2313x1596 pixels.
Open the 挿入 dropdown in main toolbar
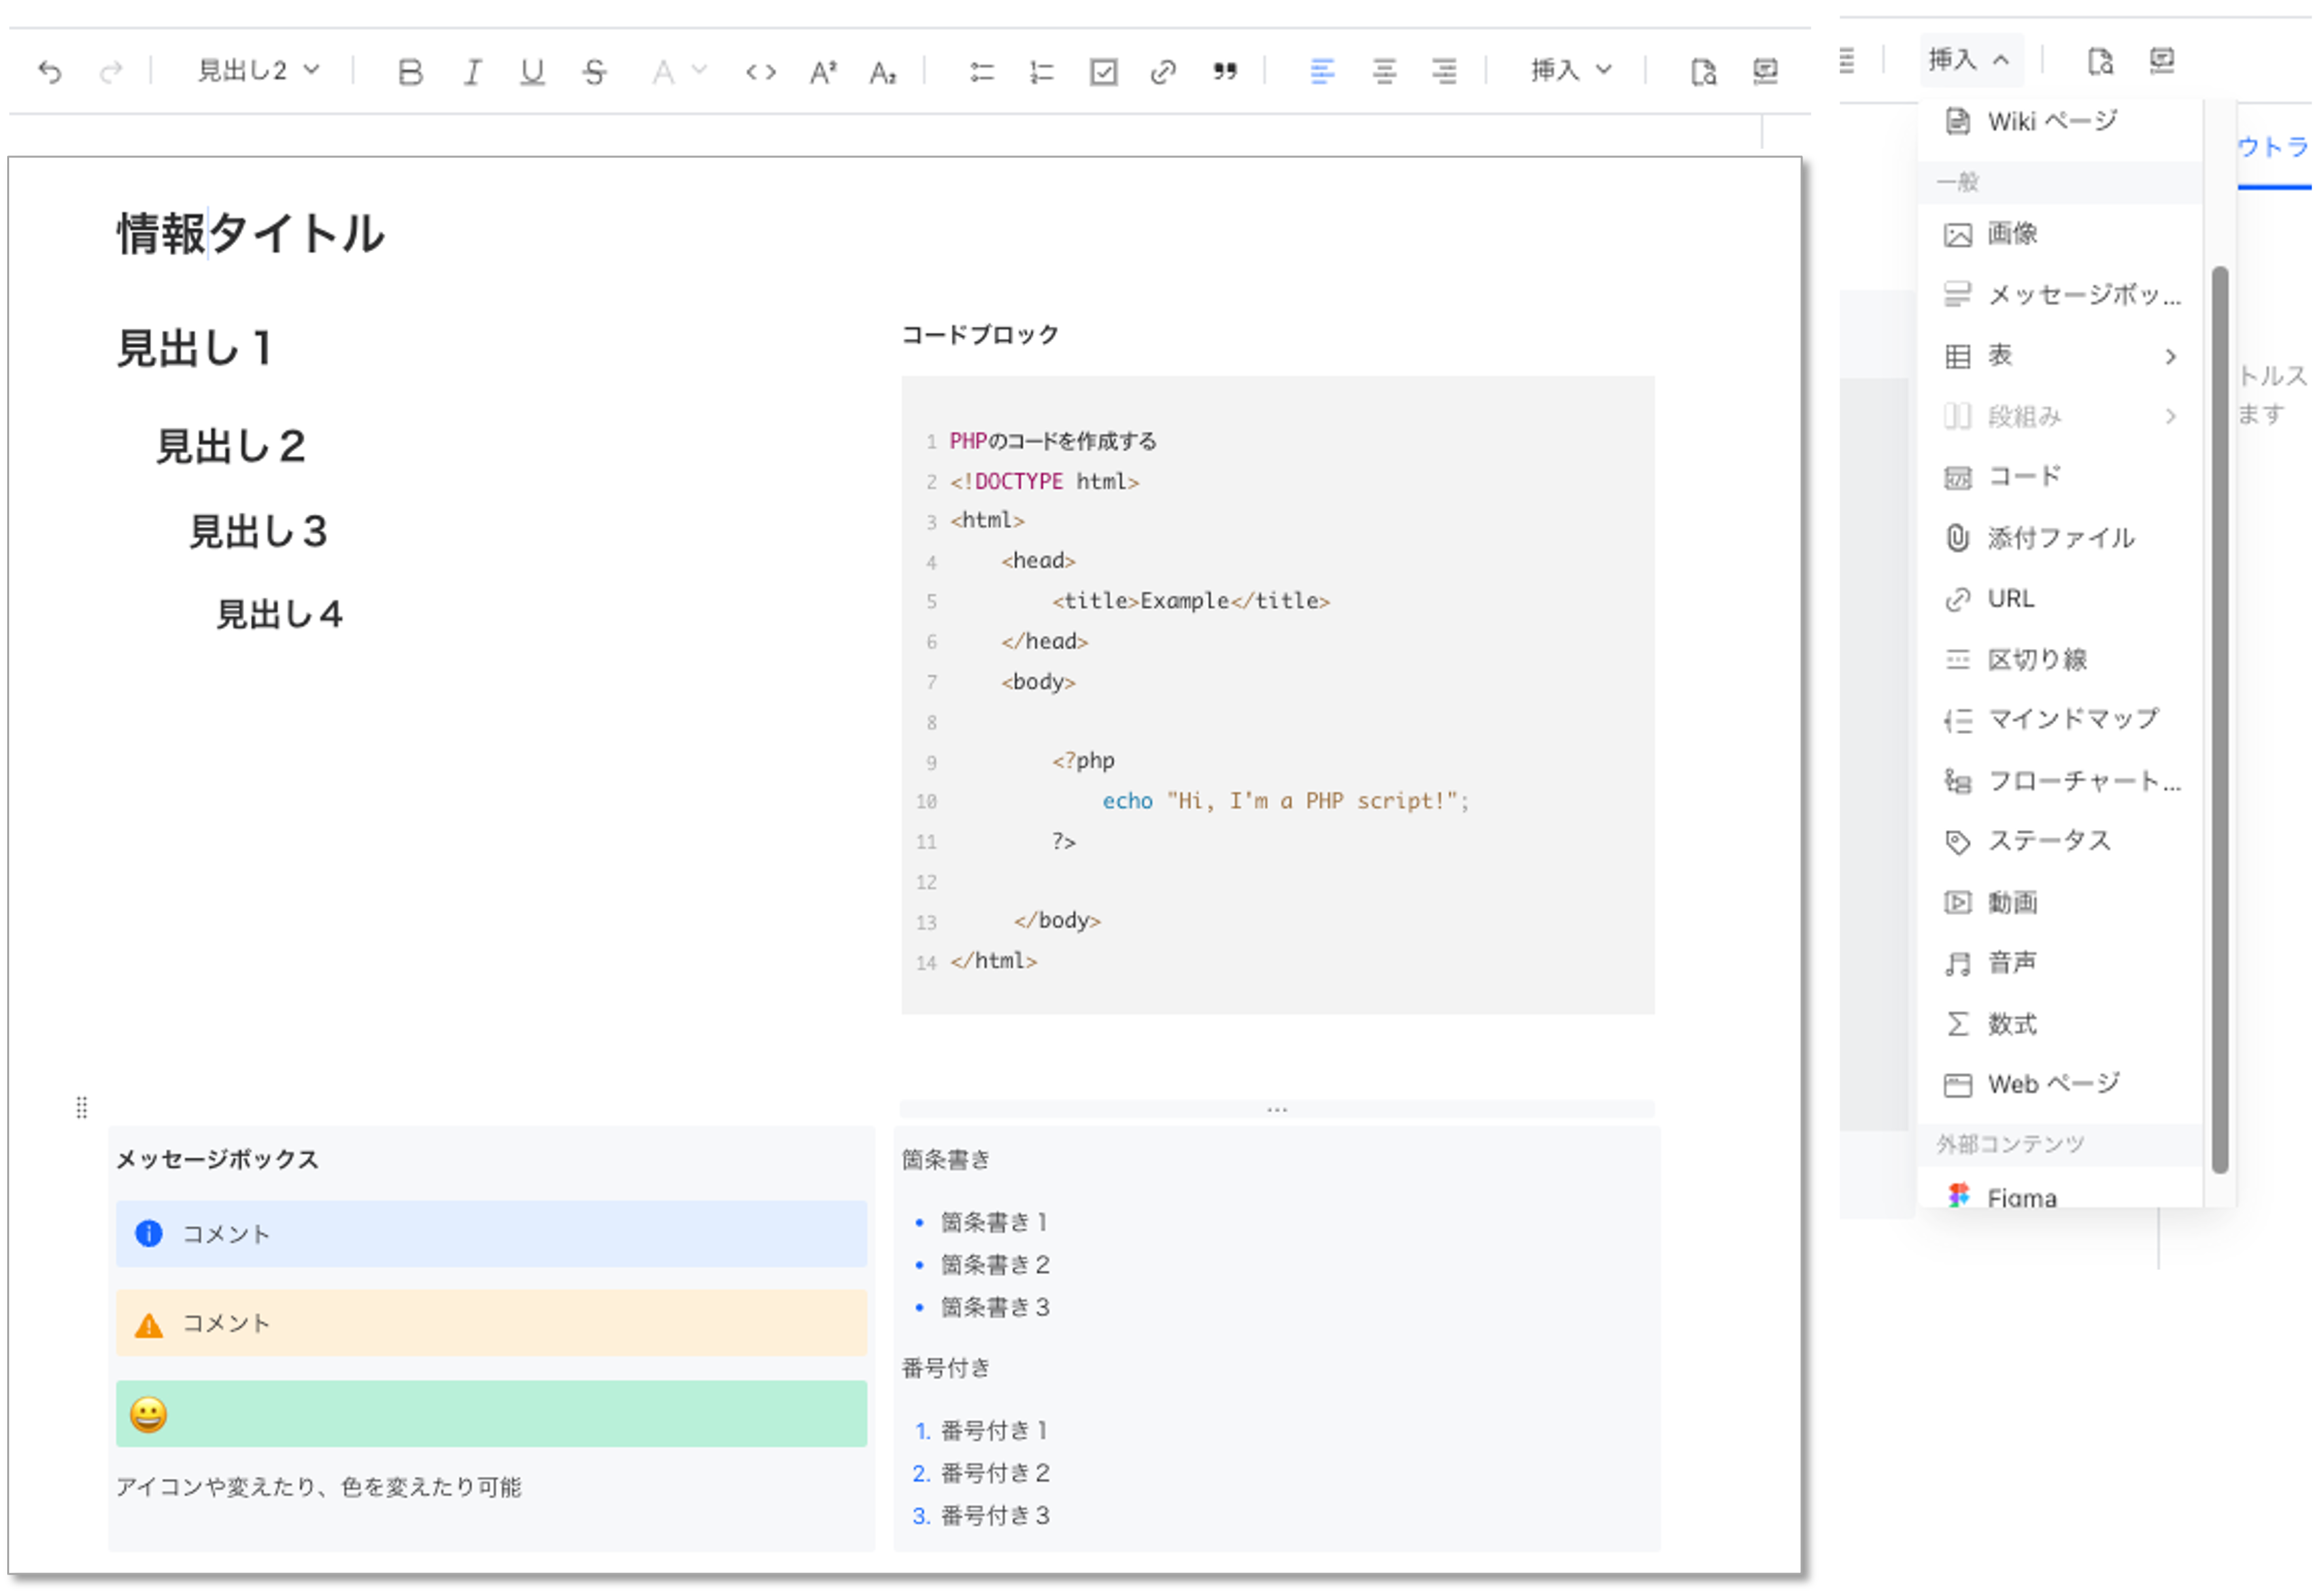(1570, 70)
